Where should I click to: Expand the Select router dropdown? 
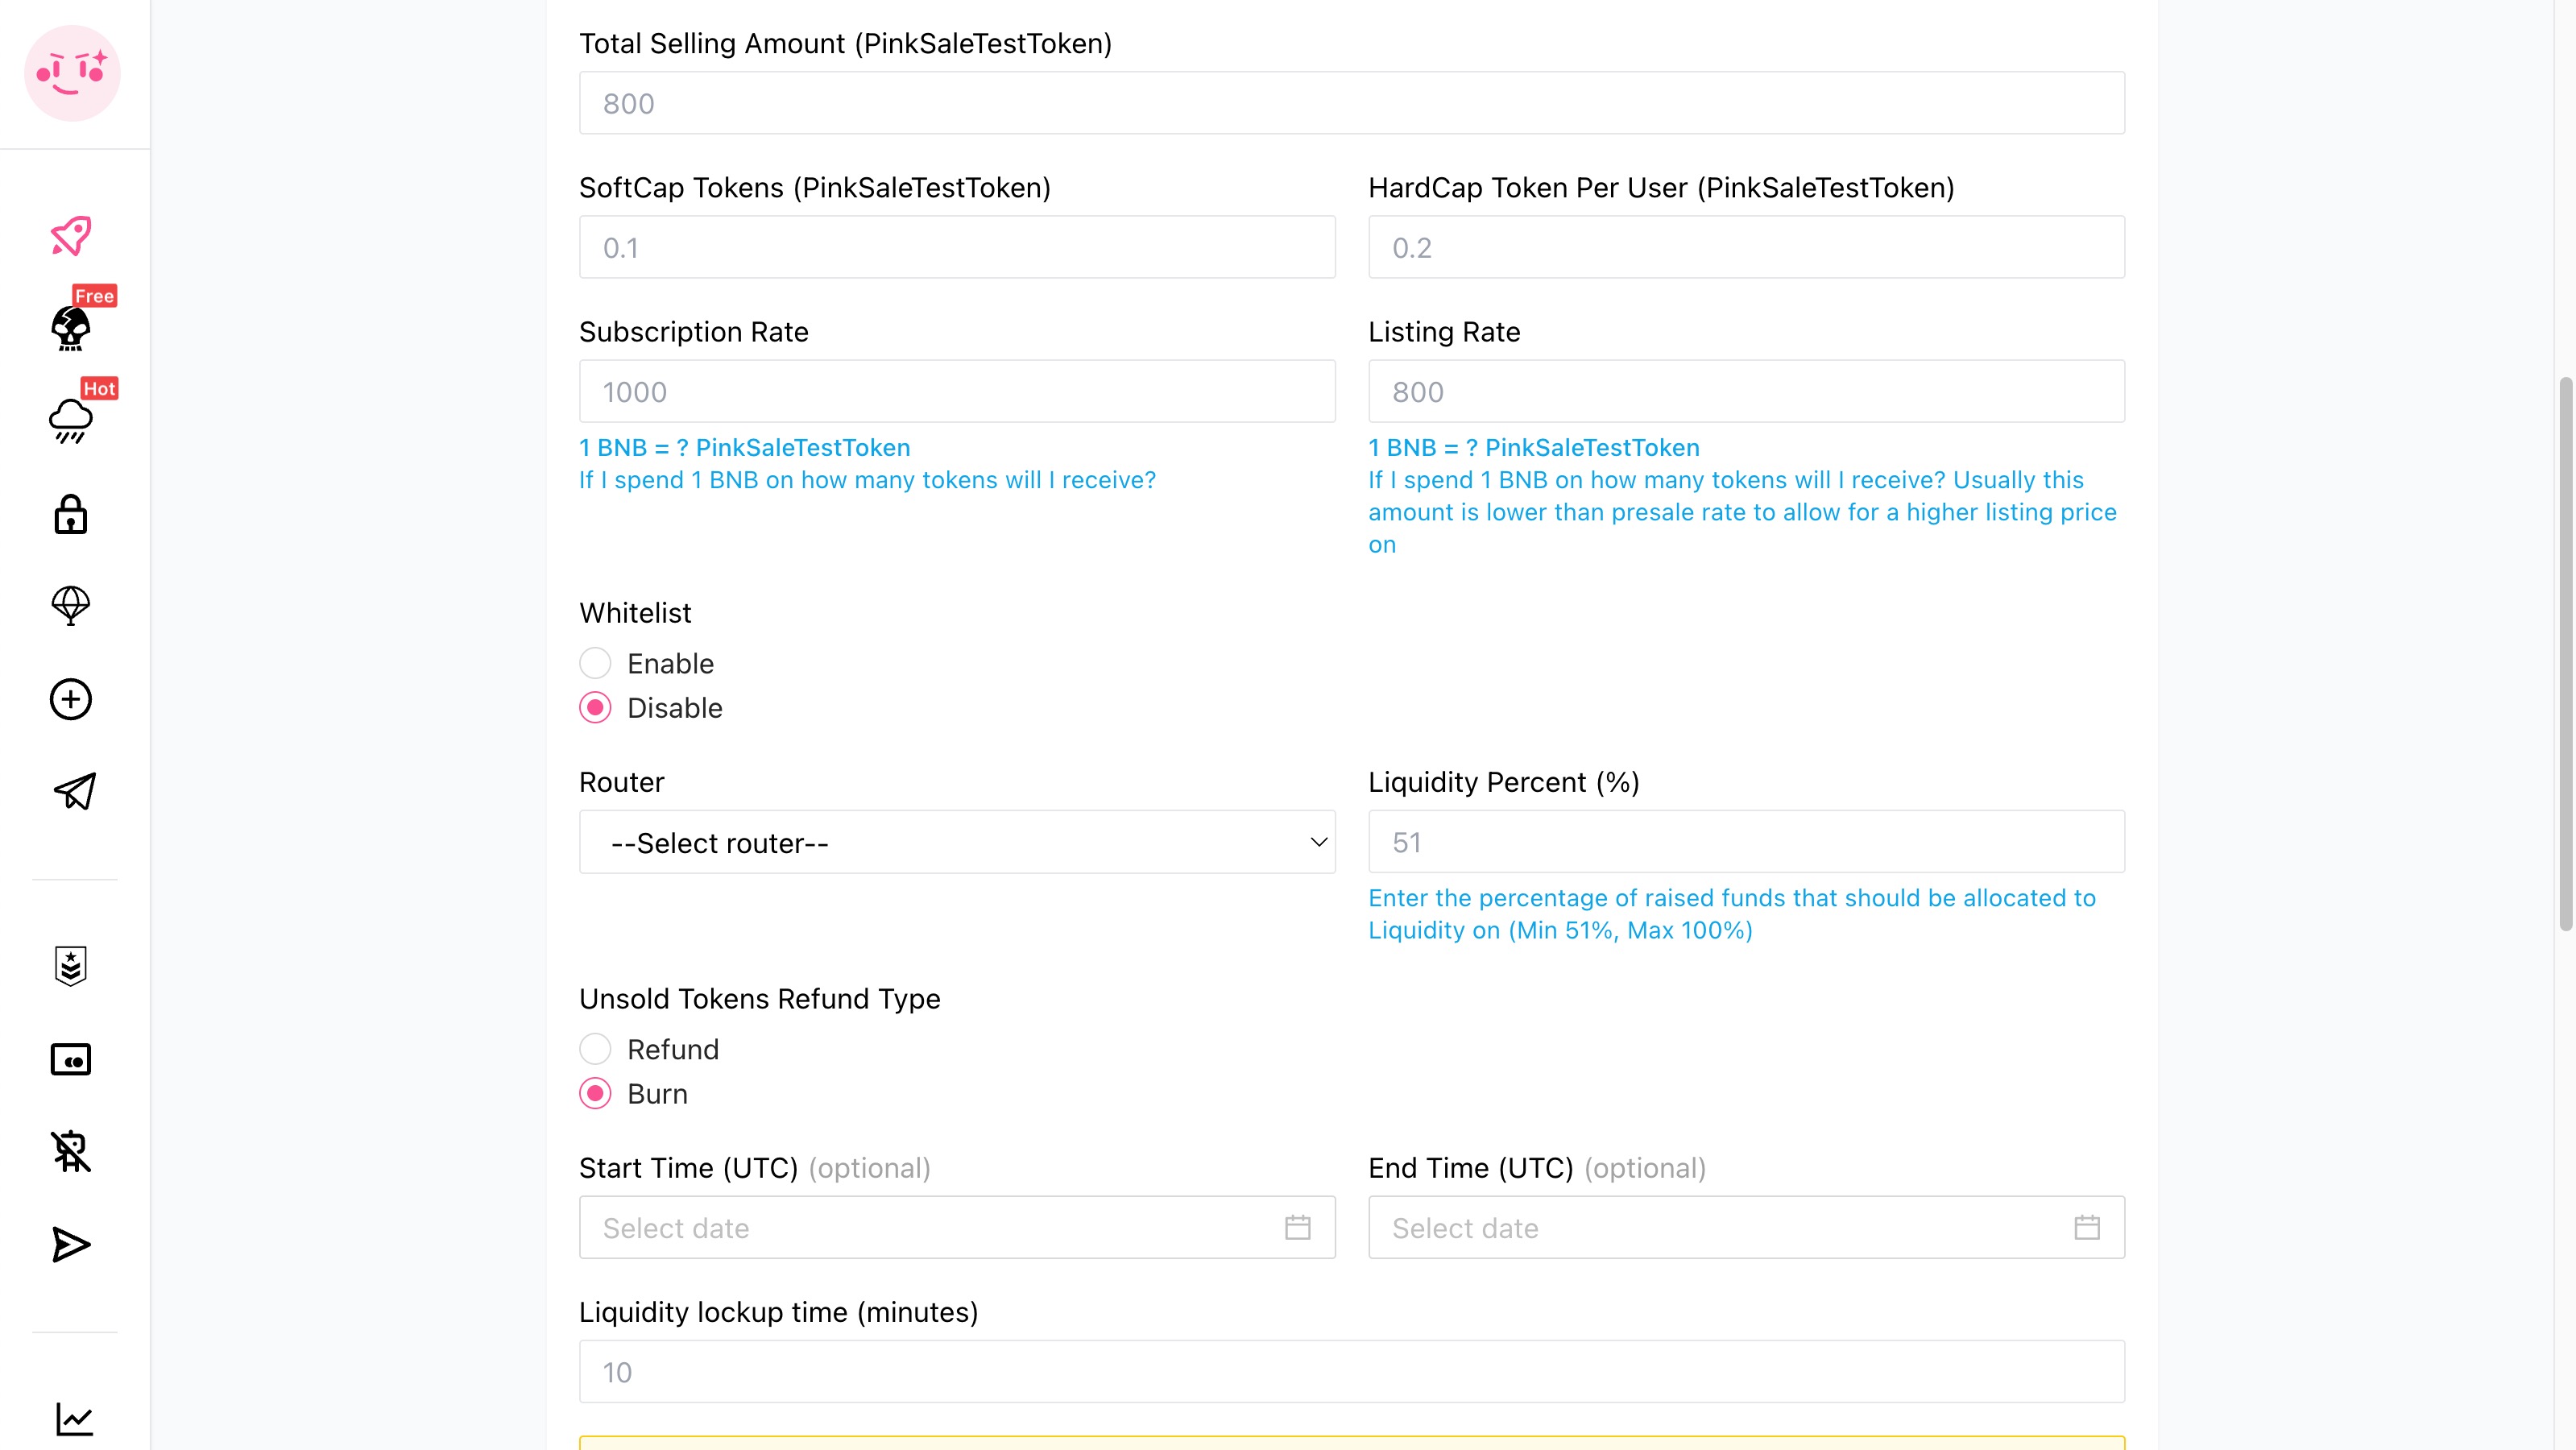click(957, 842)
